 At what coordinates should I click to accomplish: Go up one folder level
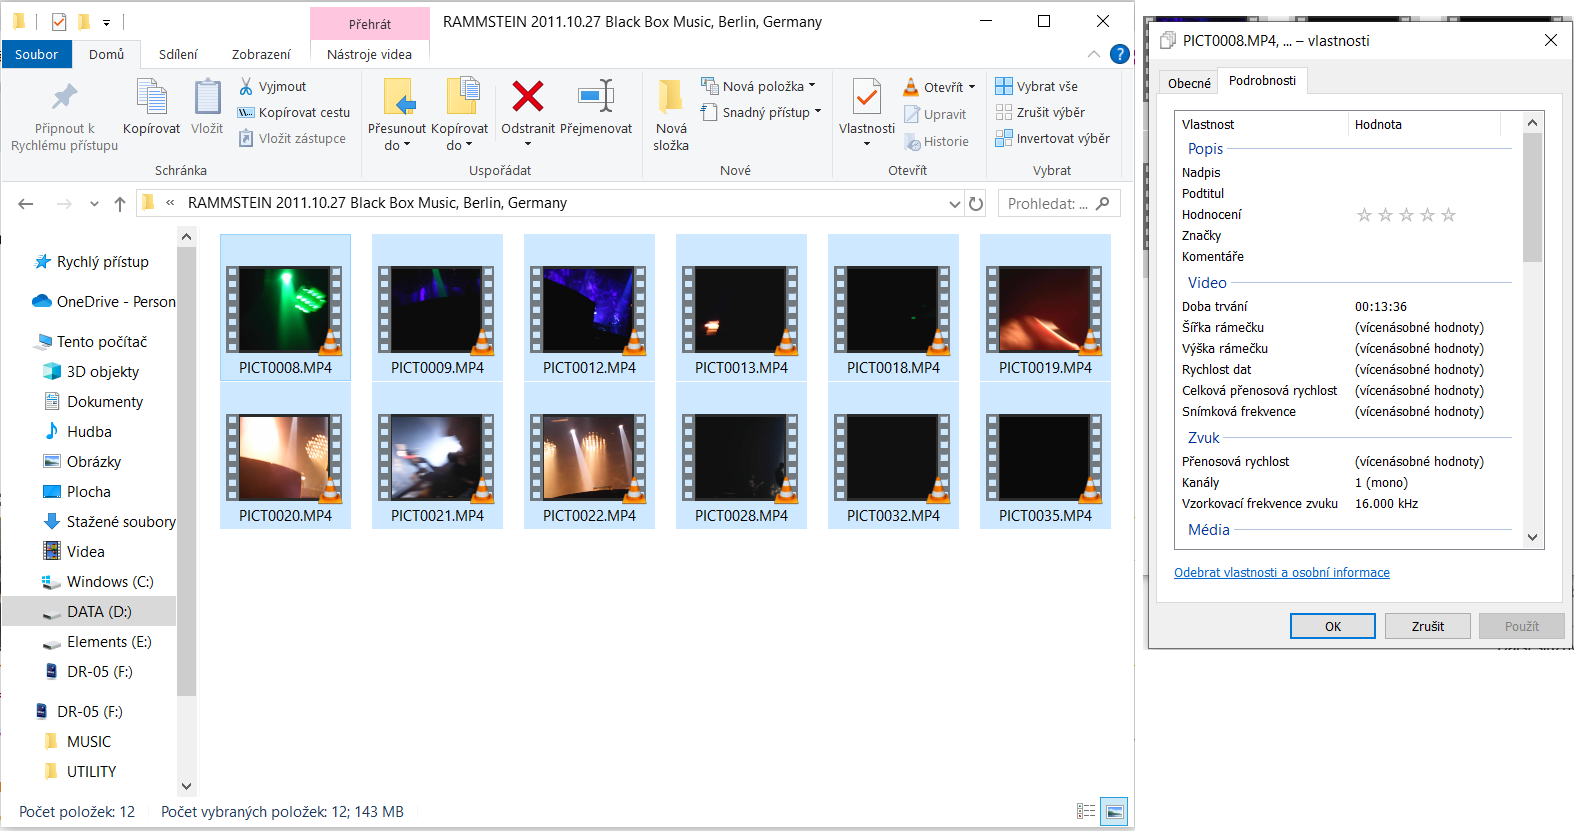pos(120,204)
